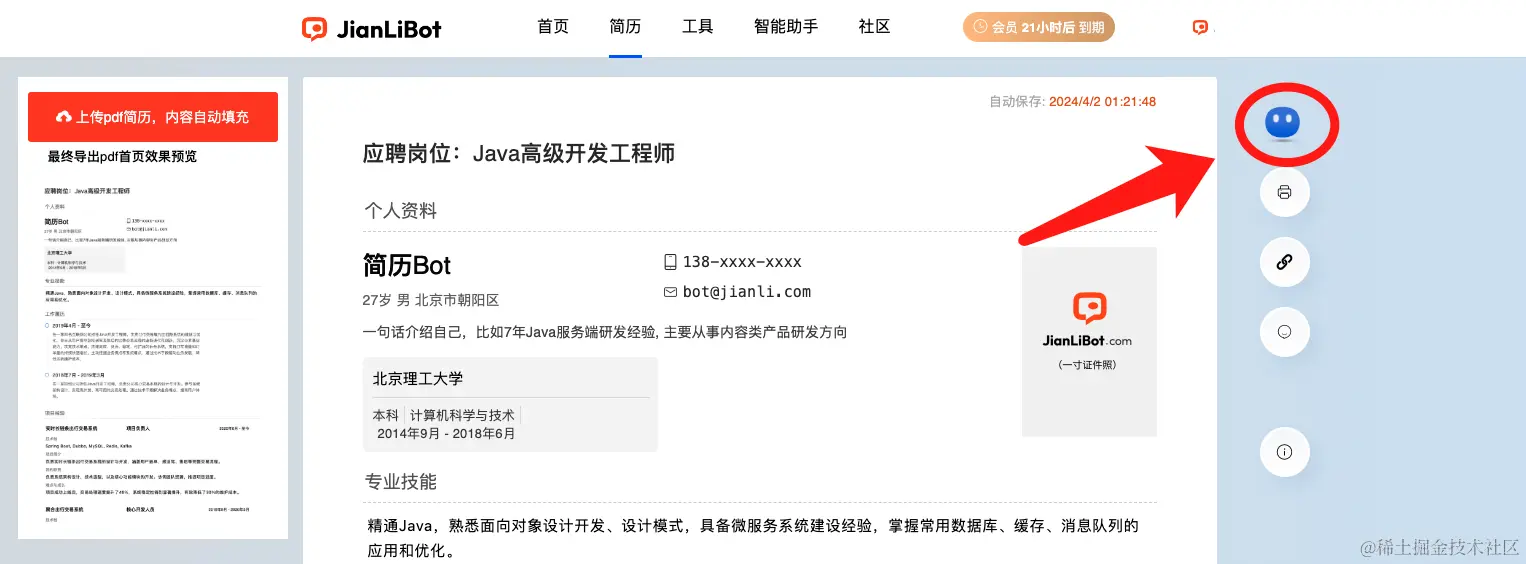Click 上传pdf简历，内容自动填充 button
Screen dimensions: 1526x564
(153, 117)
